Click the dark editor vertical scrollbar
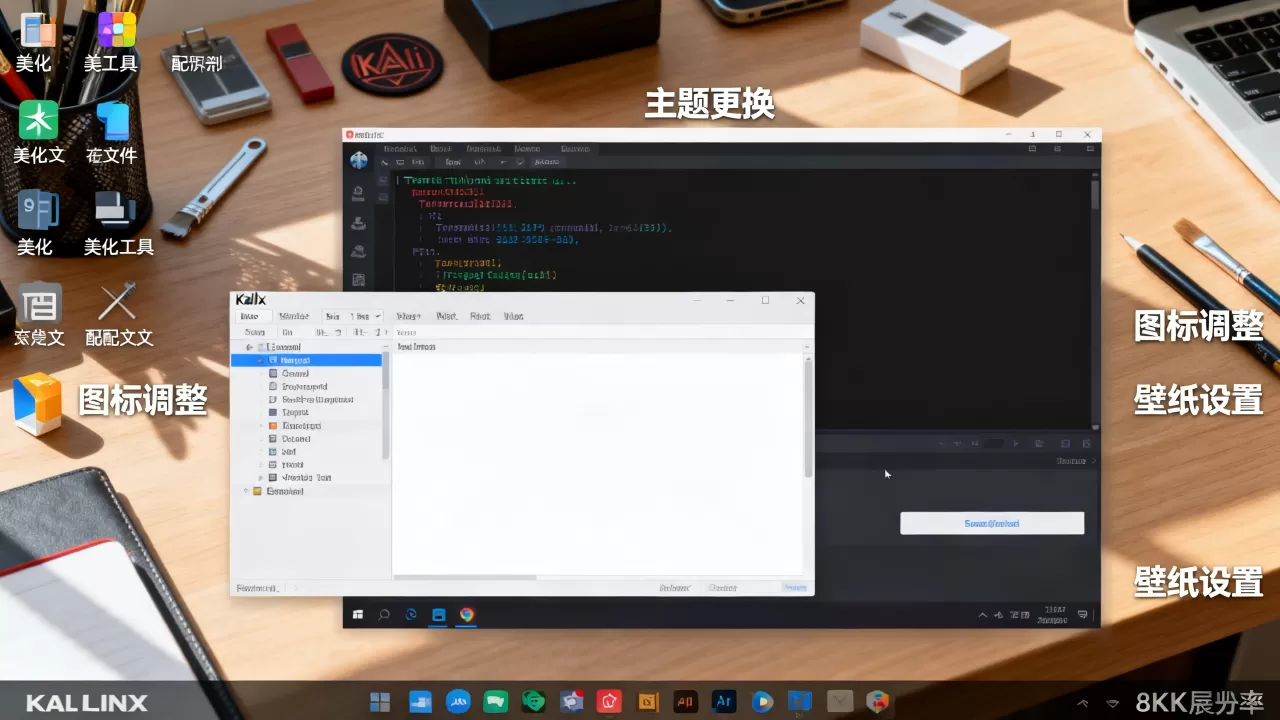The image size is (1280, 720). point(1095,195)
